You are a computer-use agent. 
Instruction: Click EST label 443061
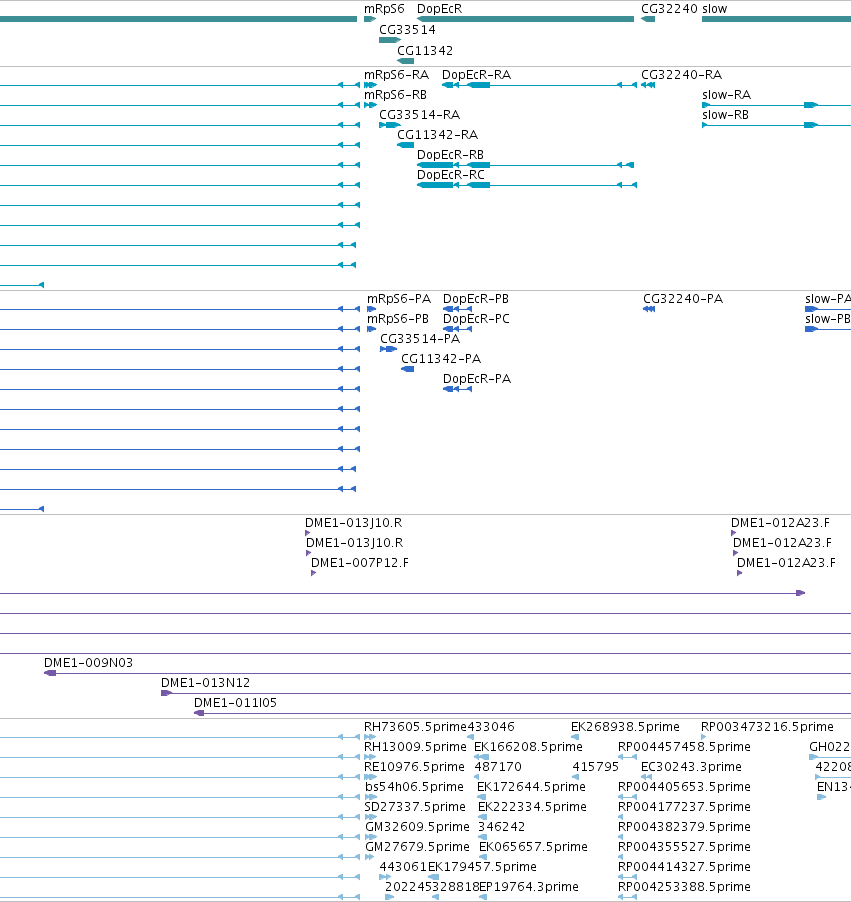tap(403, 867)
